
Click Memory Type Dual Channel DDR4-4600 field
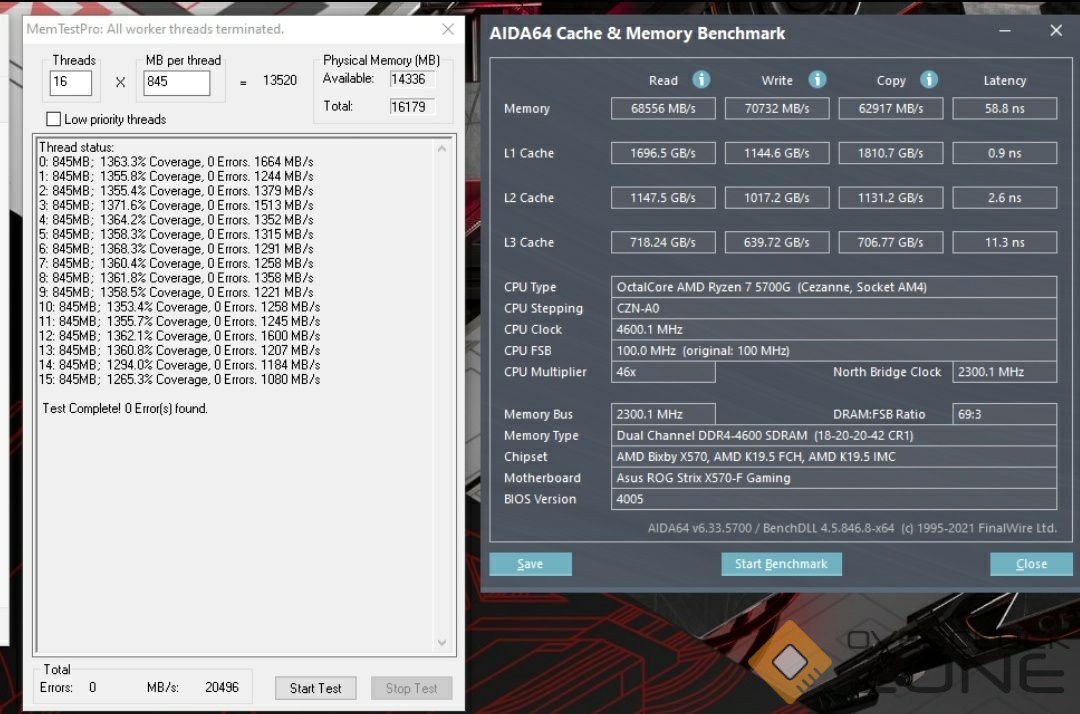[x=834, y=436]
